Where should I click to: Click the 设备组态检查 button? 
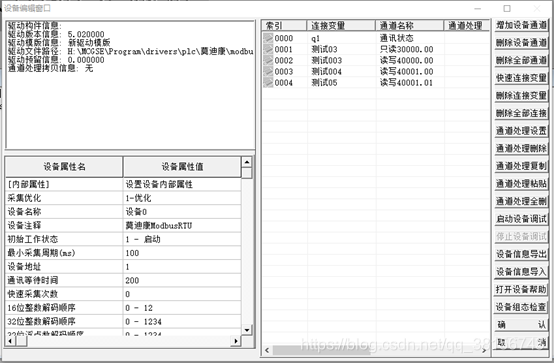[x=521, y=307]
